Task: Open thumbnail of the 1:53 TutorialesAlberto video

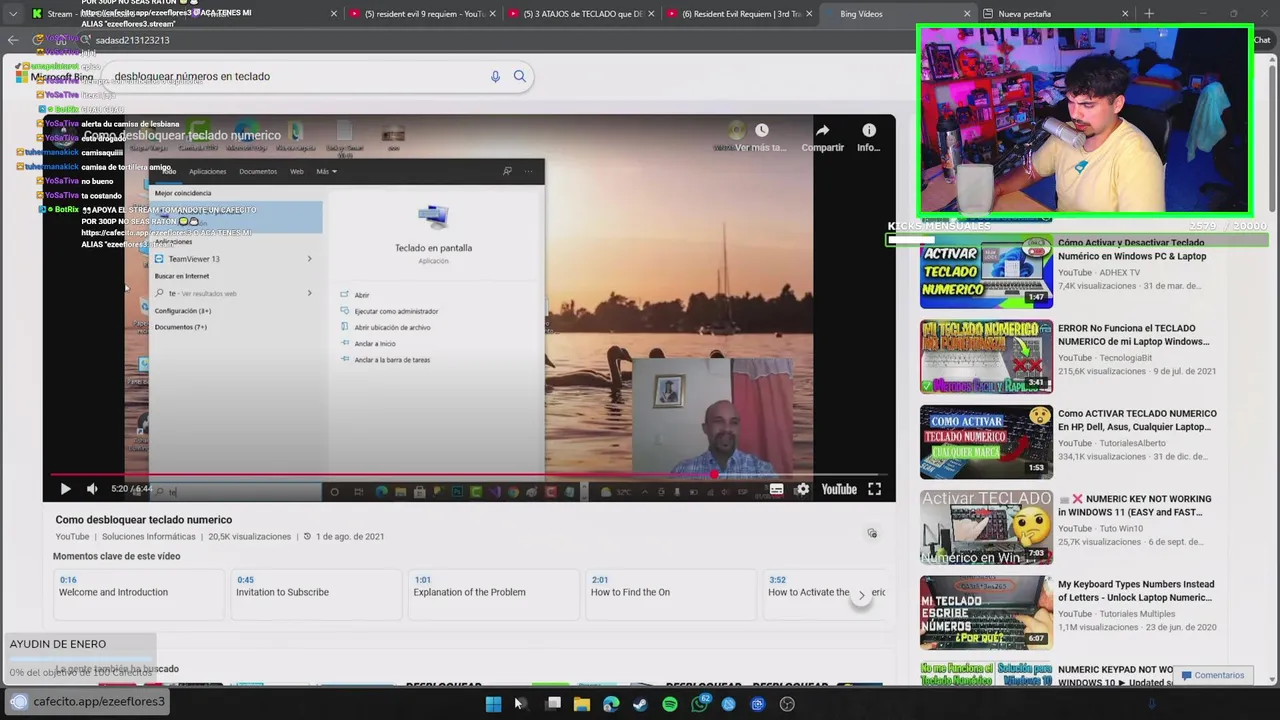Action: point(986,442)
